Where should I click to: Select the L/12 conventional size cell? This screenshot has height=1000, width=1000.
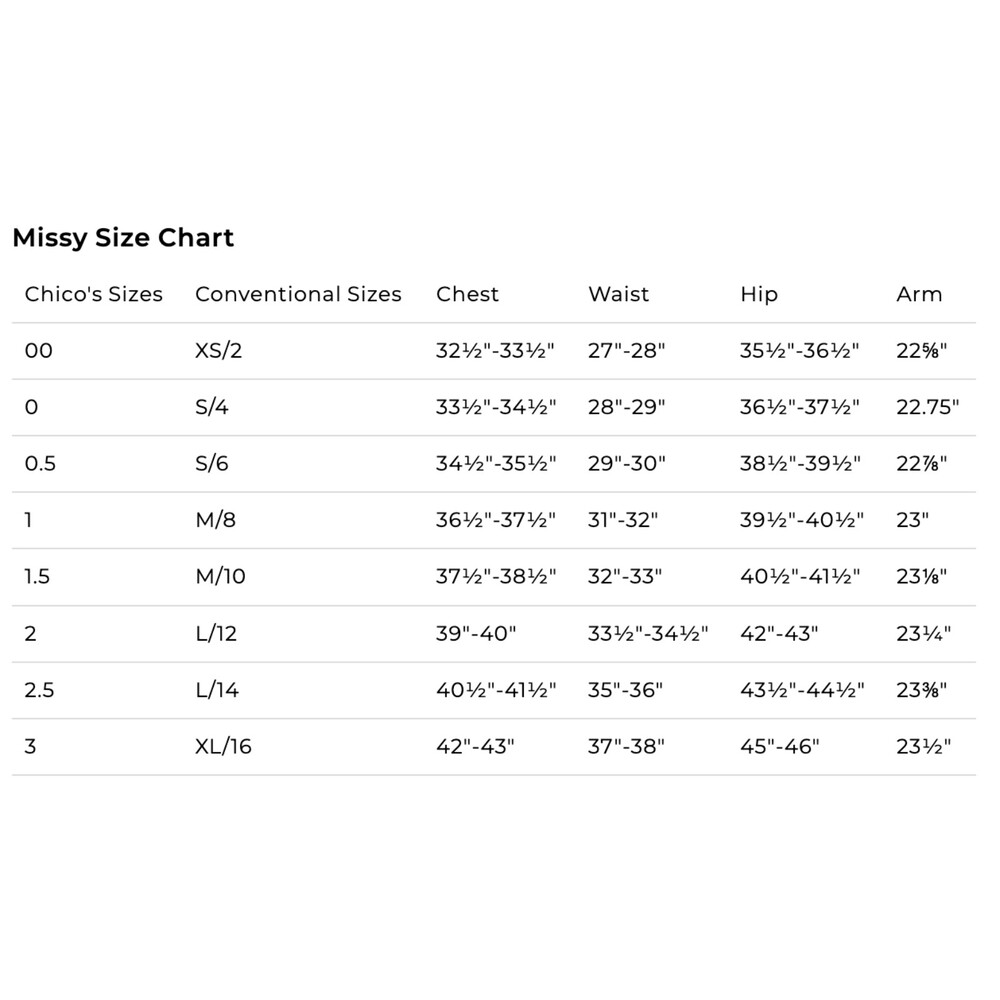tap(216, 633)
